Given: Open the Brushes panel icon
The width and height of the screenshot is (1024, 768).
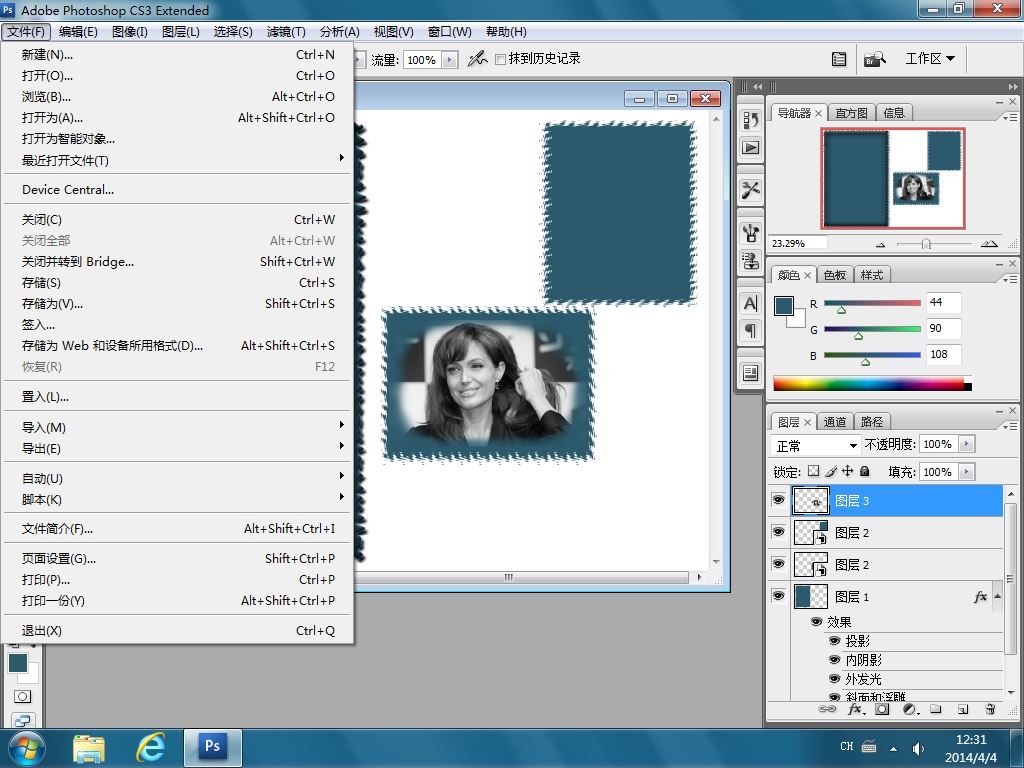Looking at the screenshot, I should 751,232.
